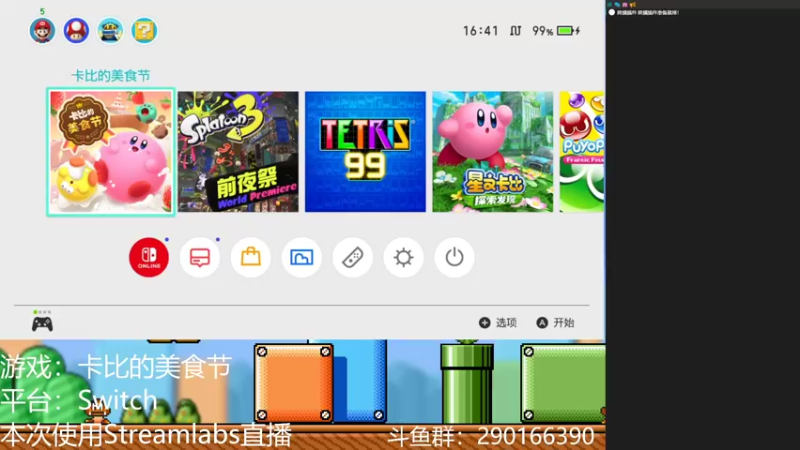This screenshot has height=450, width=800.
Task: Click the 卡比的美食节 title above the tiles
Action: pyautogui.click(x=111, y=76)
